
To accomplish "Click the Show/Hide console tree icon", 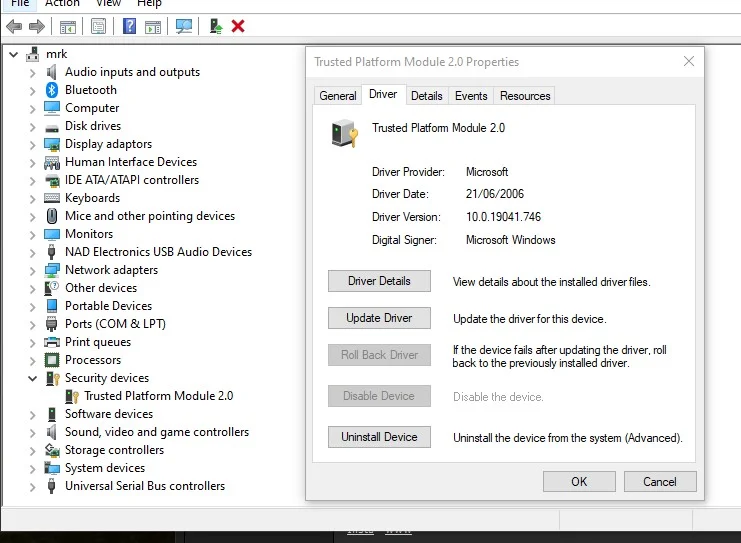I will pos(68,26).
